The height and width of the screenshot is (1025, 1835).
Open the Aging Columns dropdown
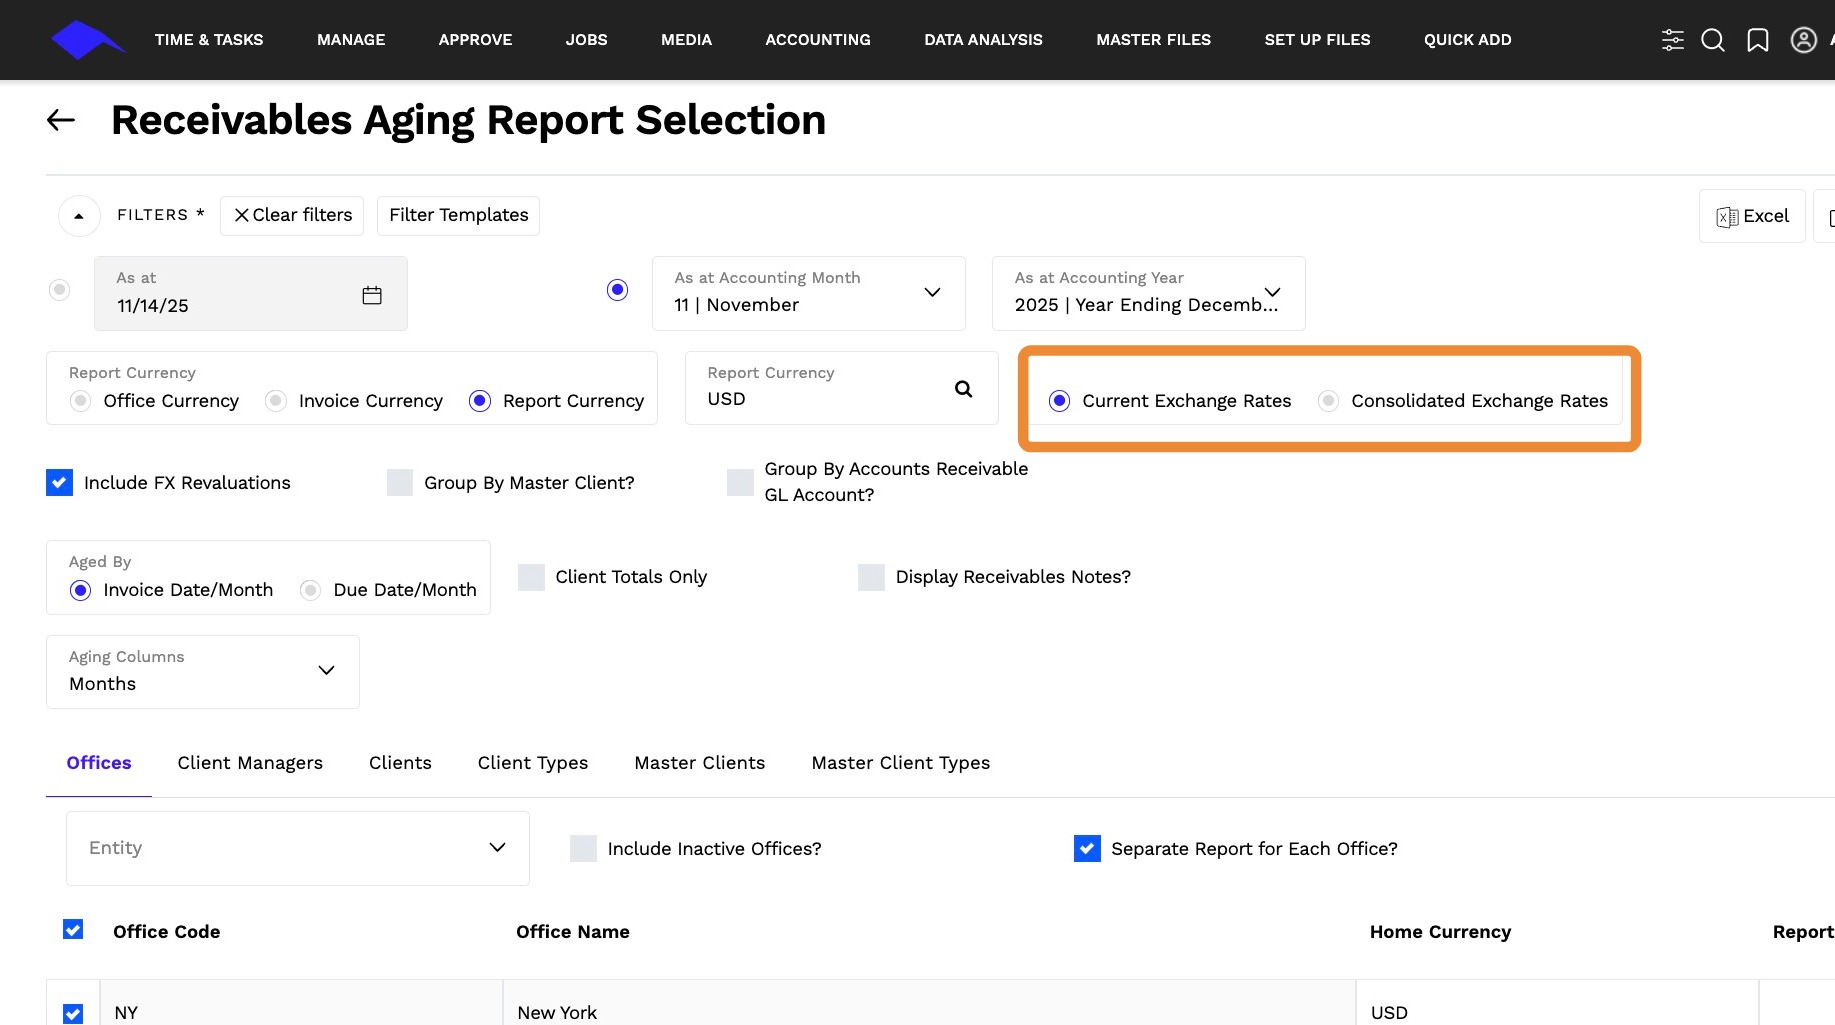click(325, 671)
